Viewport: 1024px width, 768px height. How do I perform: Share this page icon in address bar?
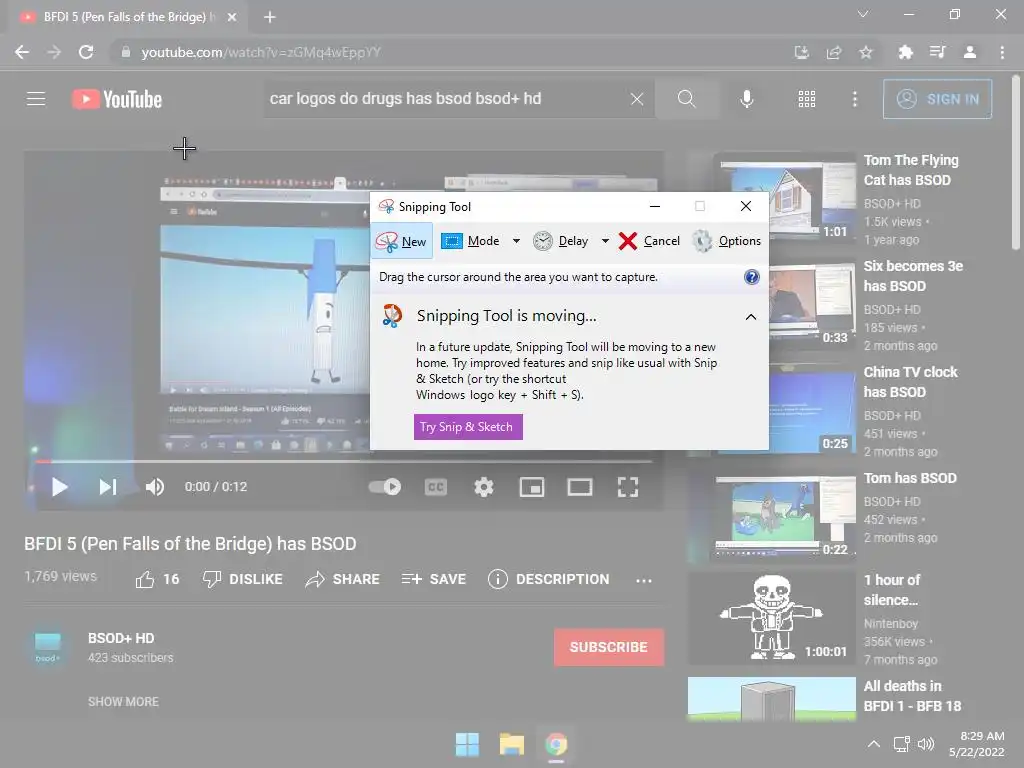pos(834,52)
